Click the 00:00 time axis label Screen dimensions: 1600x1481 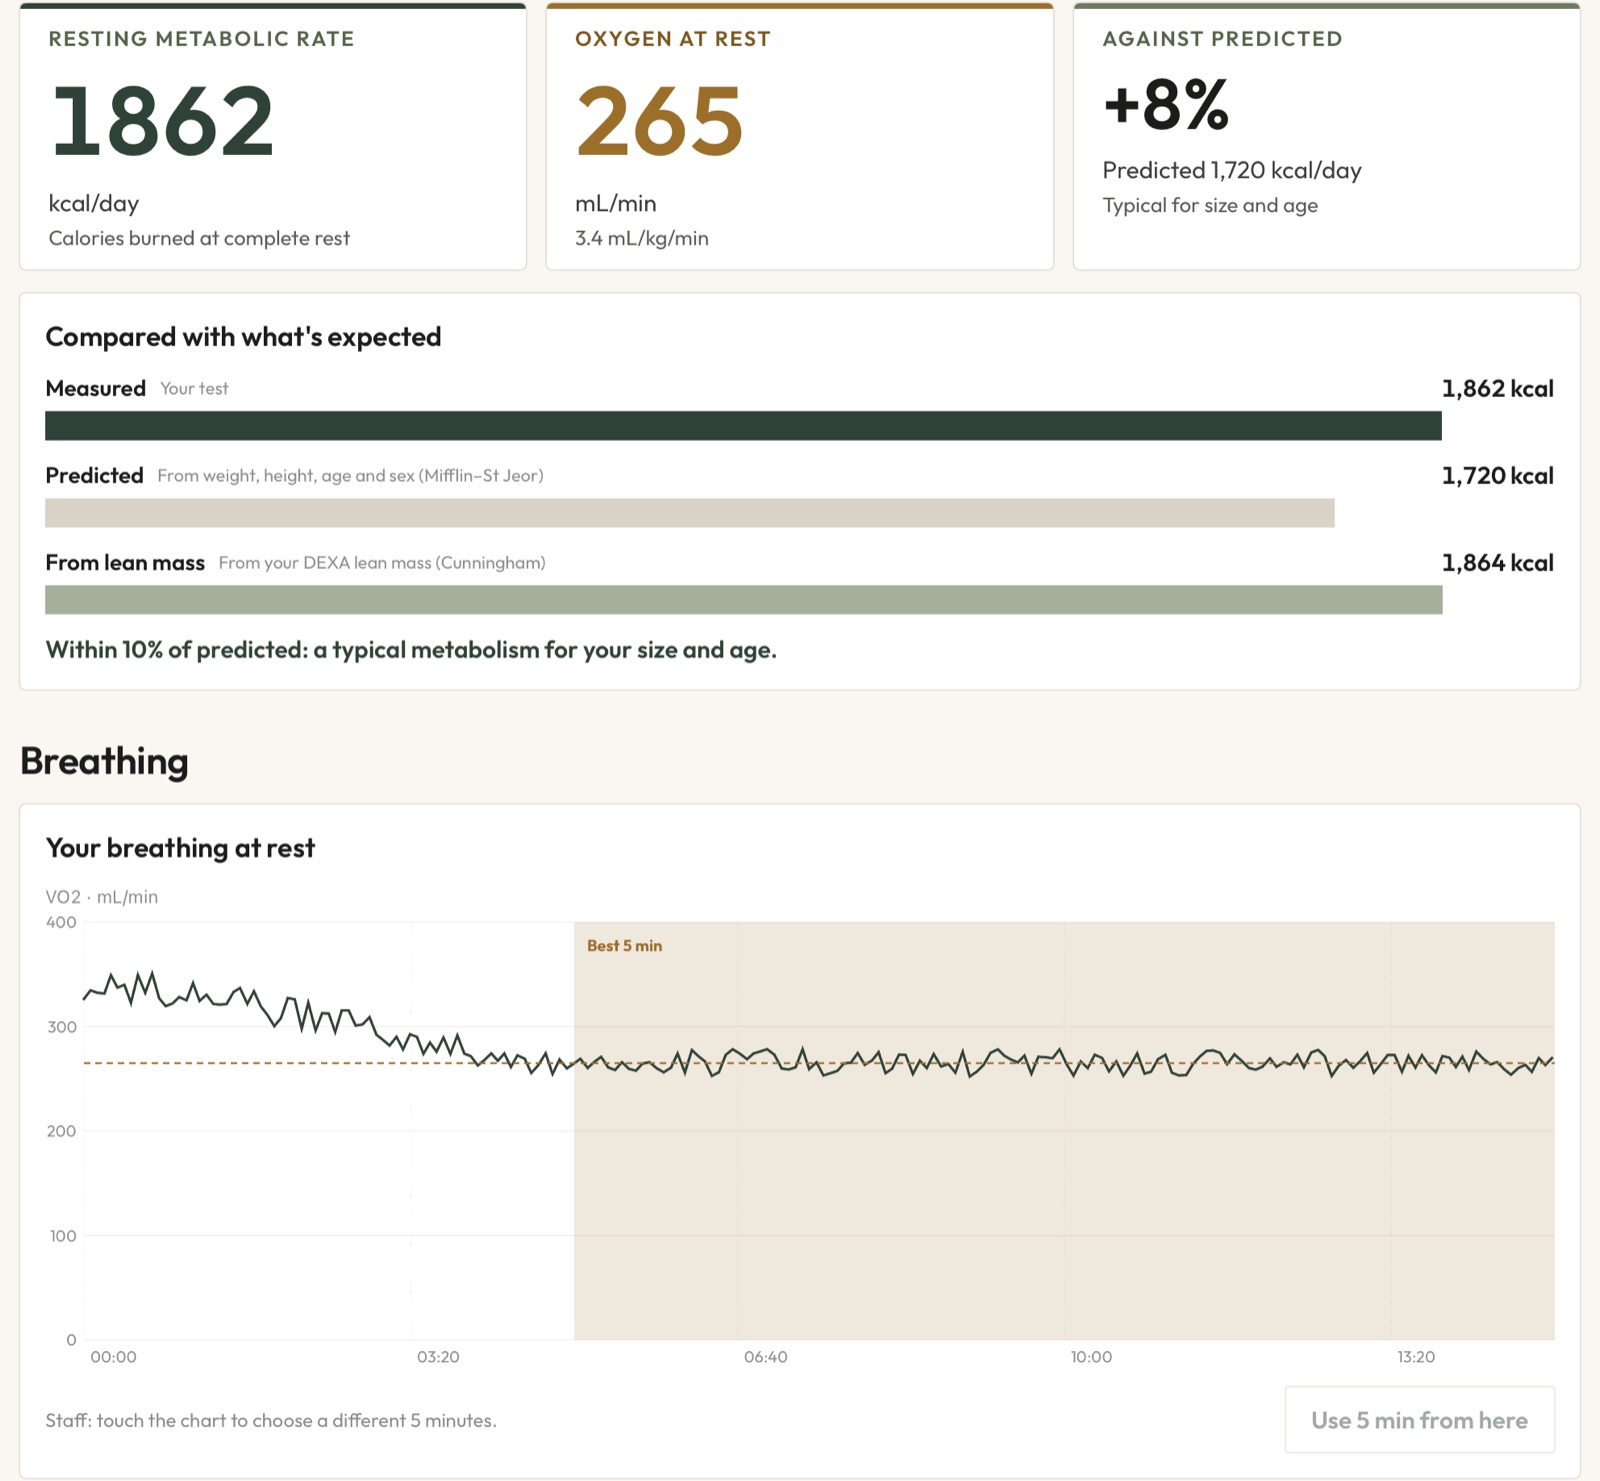(113, 1357)
